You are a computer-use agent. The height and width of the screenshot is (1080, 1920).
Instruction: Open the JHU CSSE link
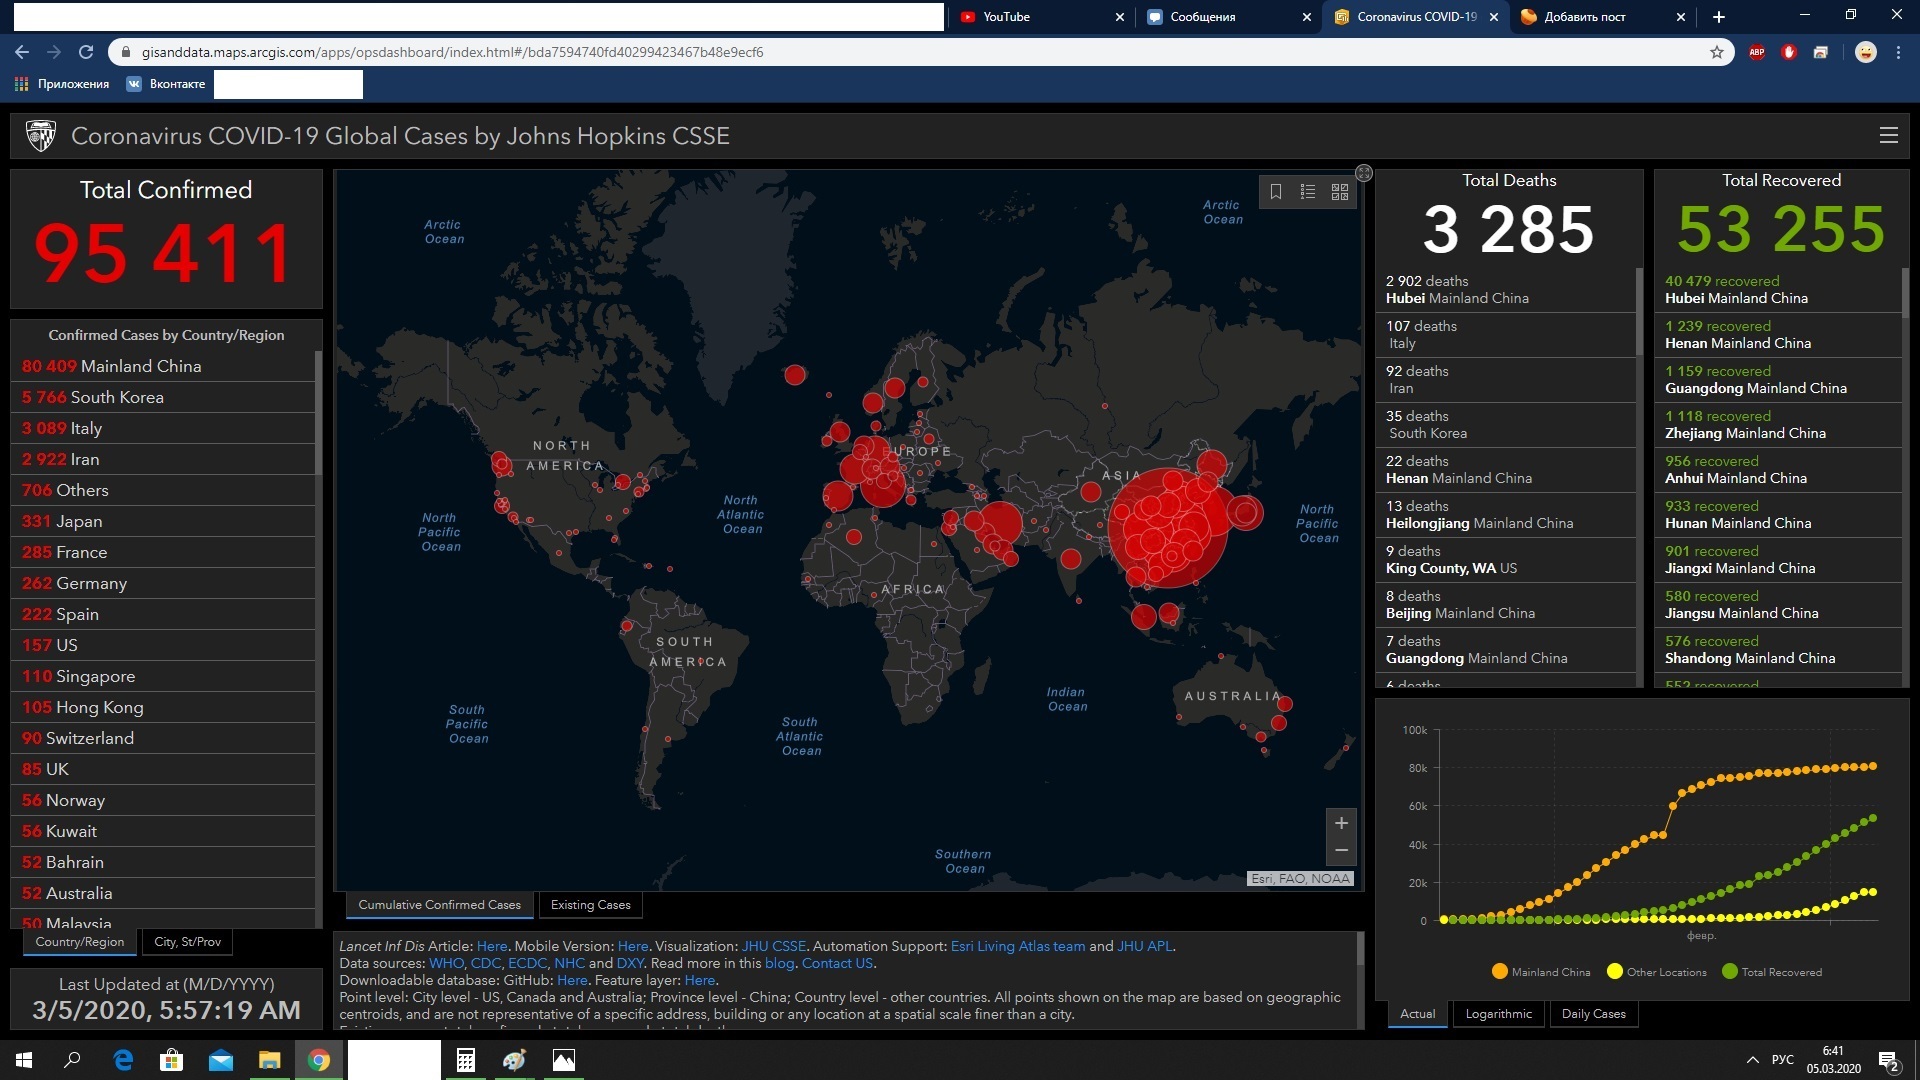coord(773,946)
